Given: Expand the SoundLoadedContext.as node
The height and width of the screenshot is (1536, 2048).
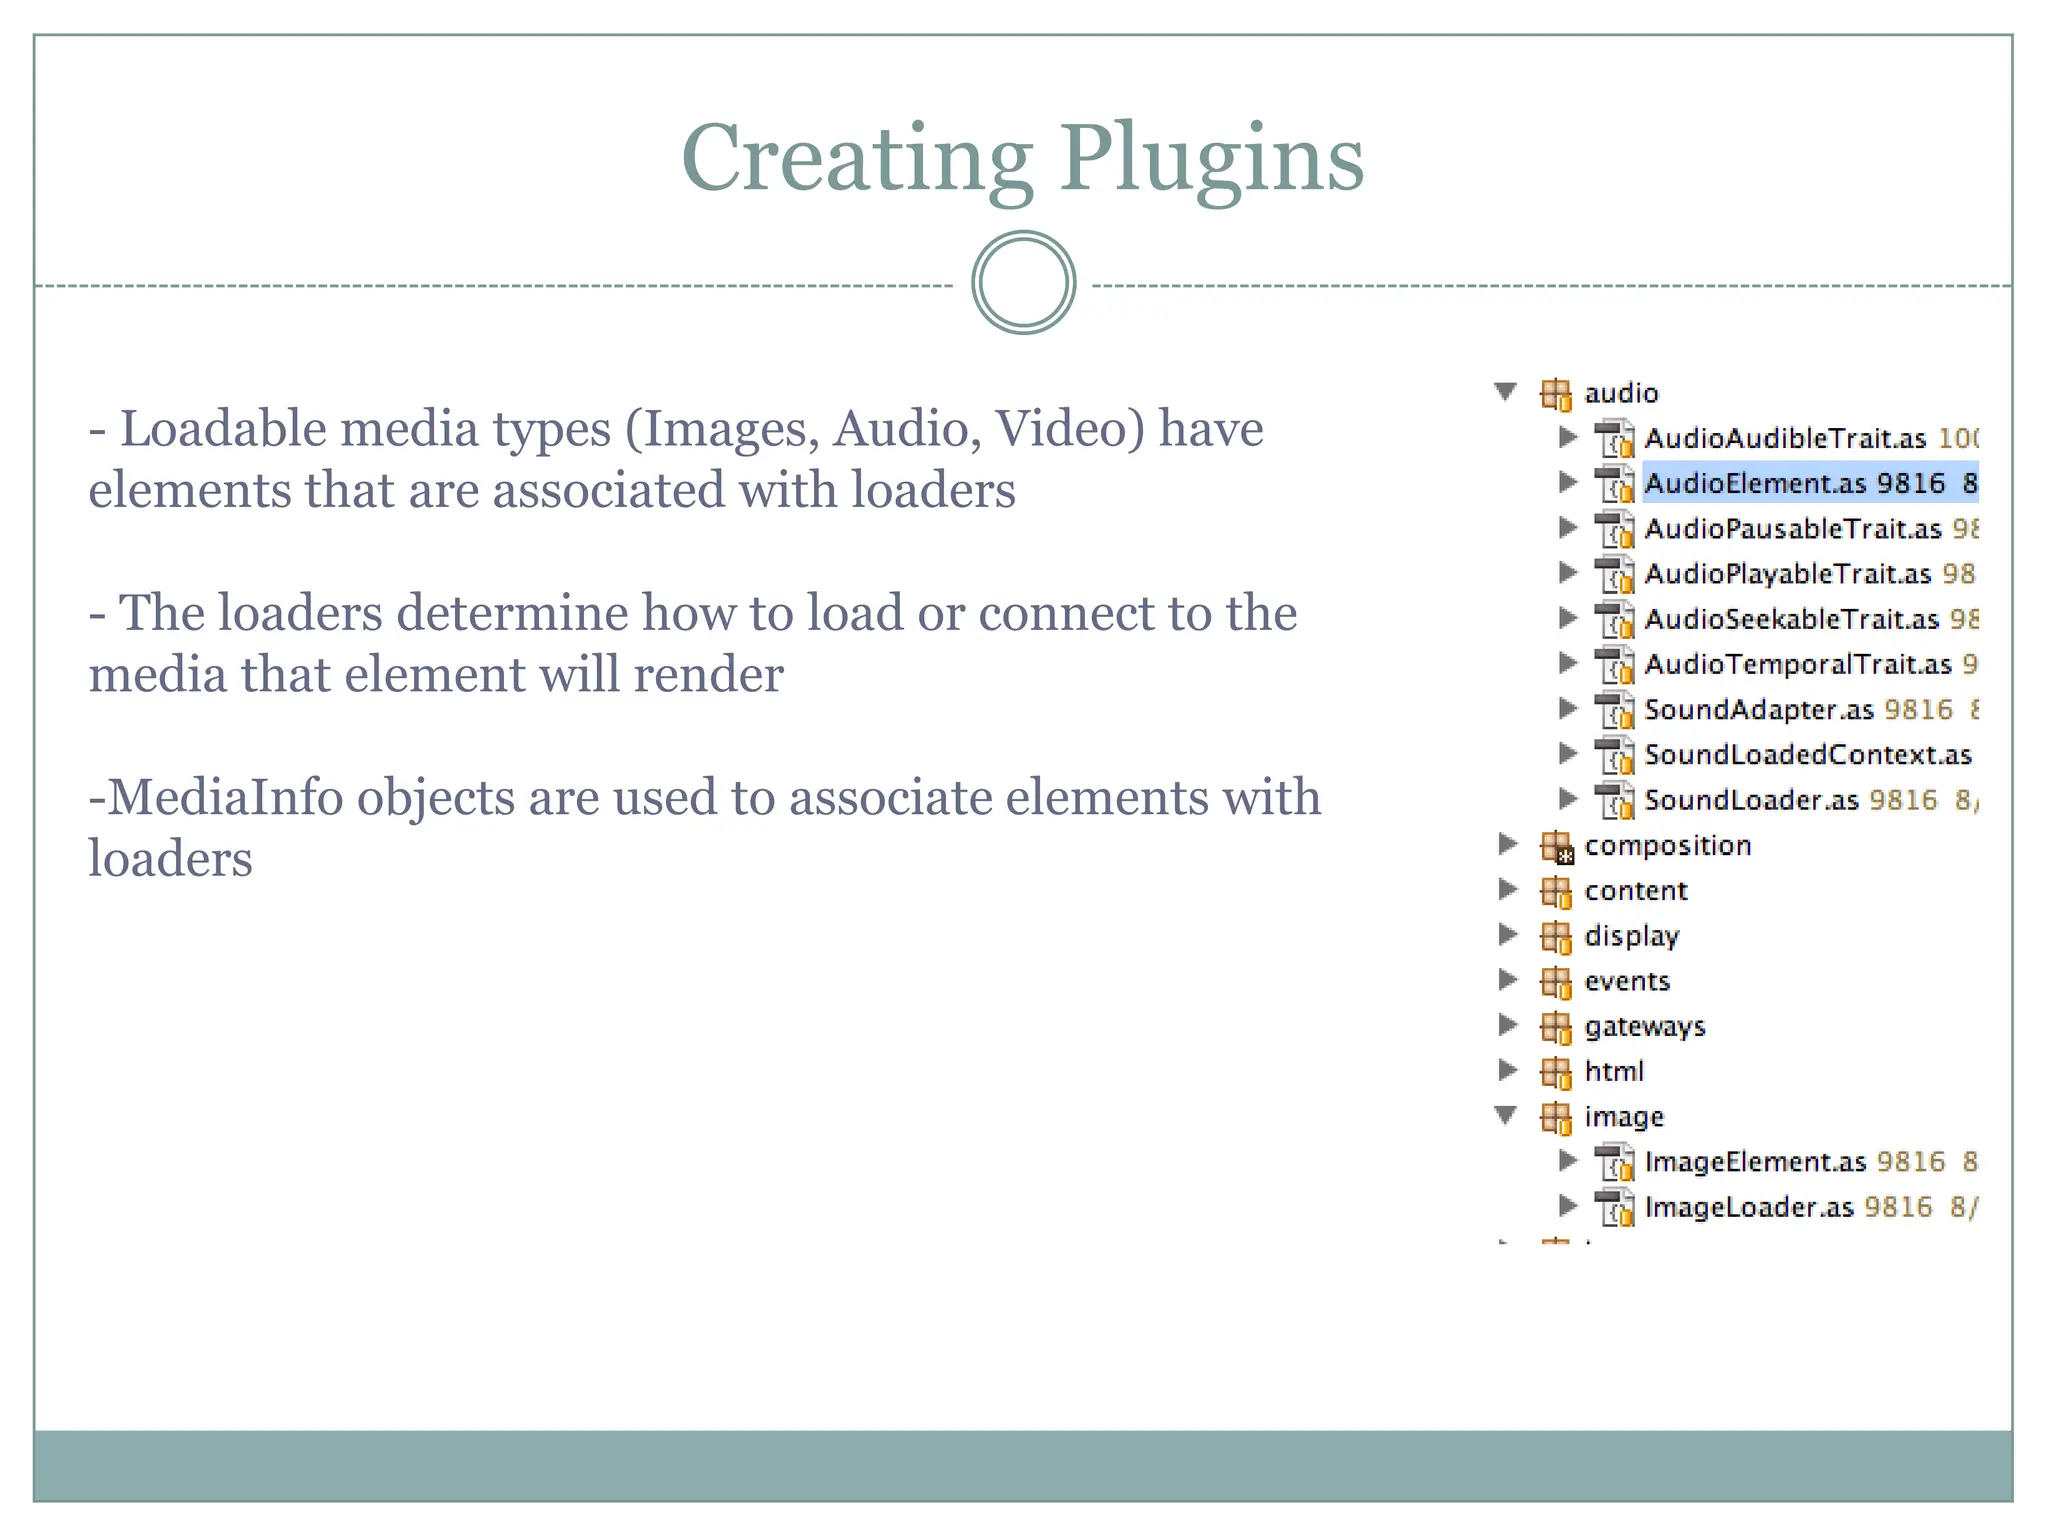Looking at the screenshot, I should click(1568, 753).
